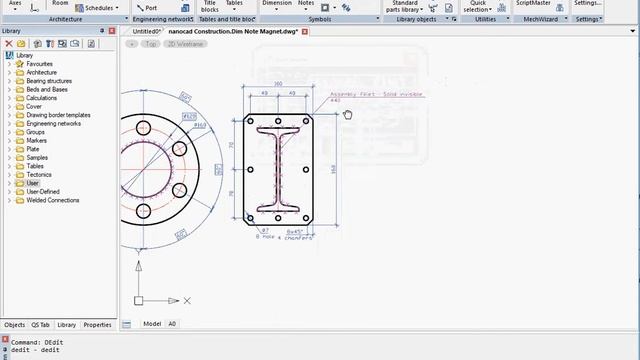Click the folder-refresh icon in Library toolbar
Viewport: 640px width, 360px height.
coord(75,44)
